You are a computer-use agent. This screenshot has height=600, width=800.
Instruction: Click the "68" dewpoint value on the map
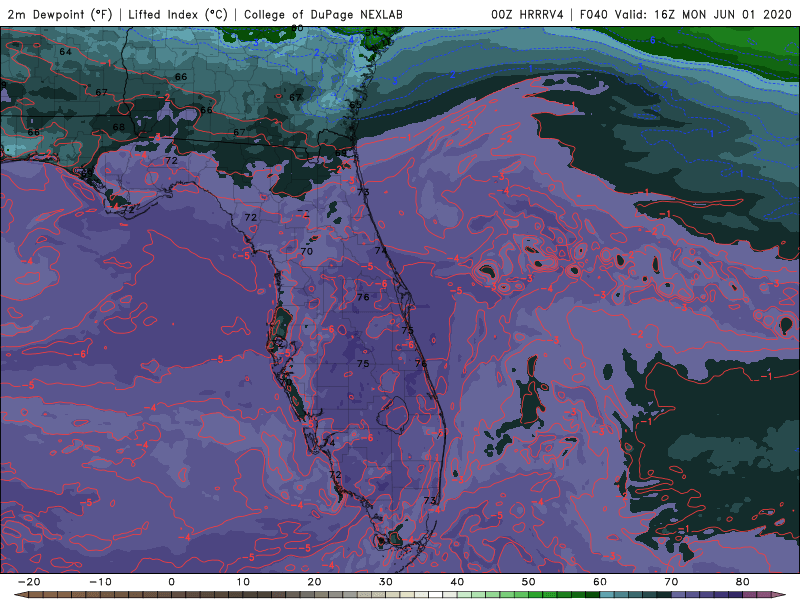(118, 127)
